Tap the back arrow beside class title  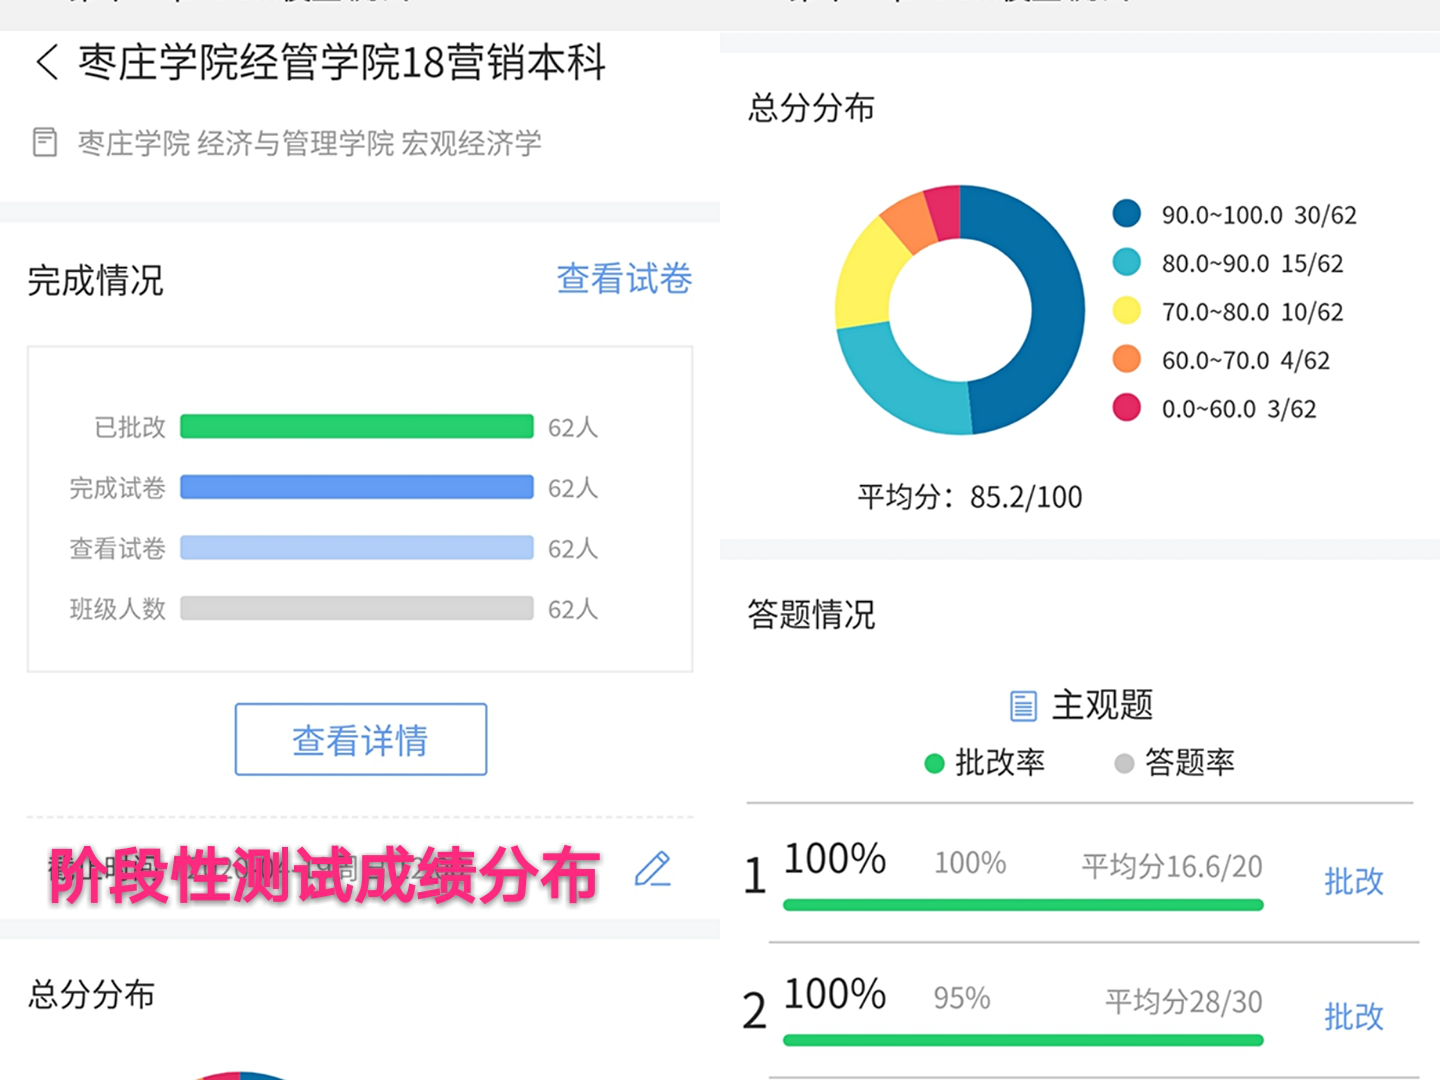(47, 62)
